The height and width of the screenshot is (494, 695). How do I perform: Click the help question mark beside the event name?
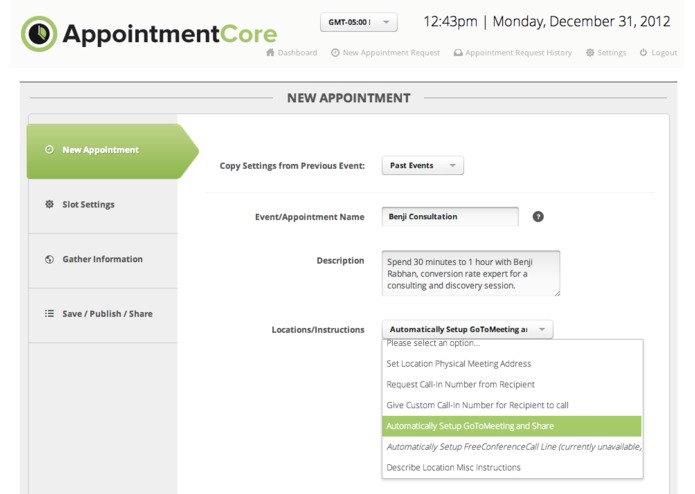tap(538, 217)
